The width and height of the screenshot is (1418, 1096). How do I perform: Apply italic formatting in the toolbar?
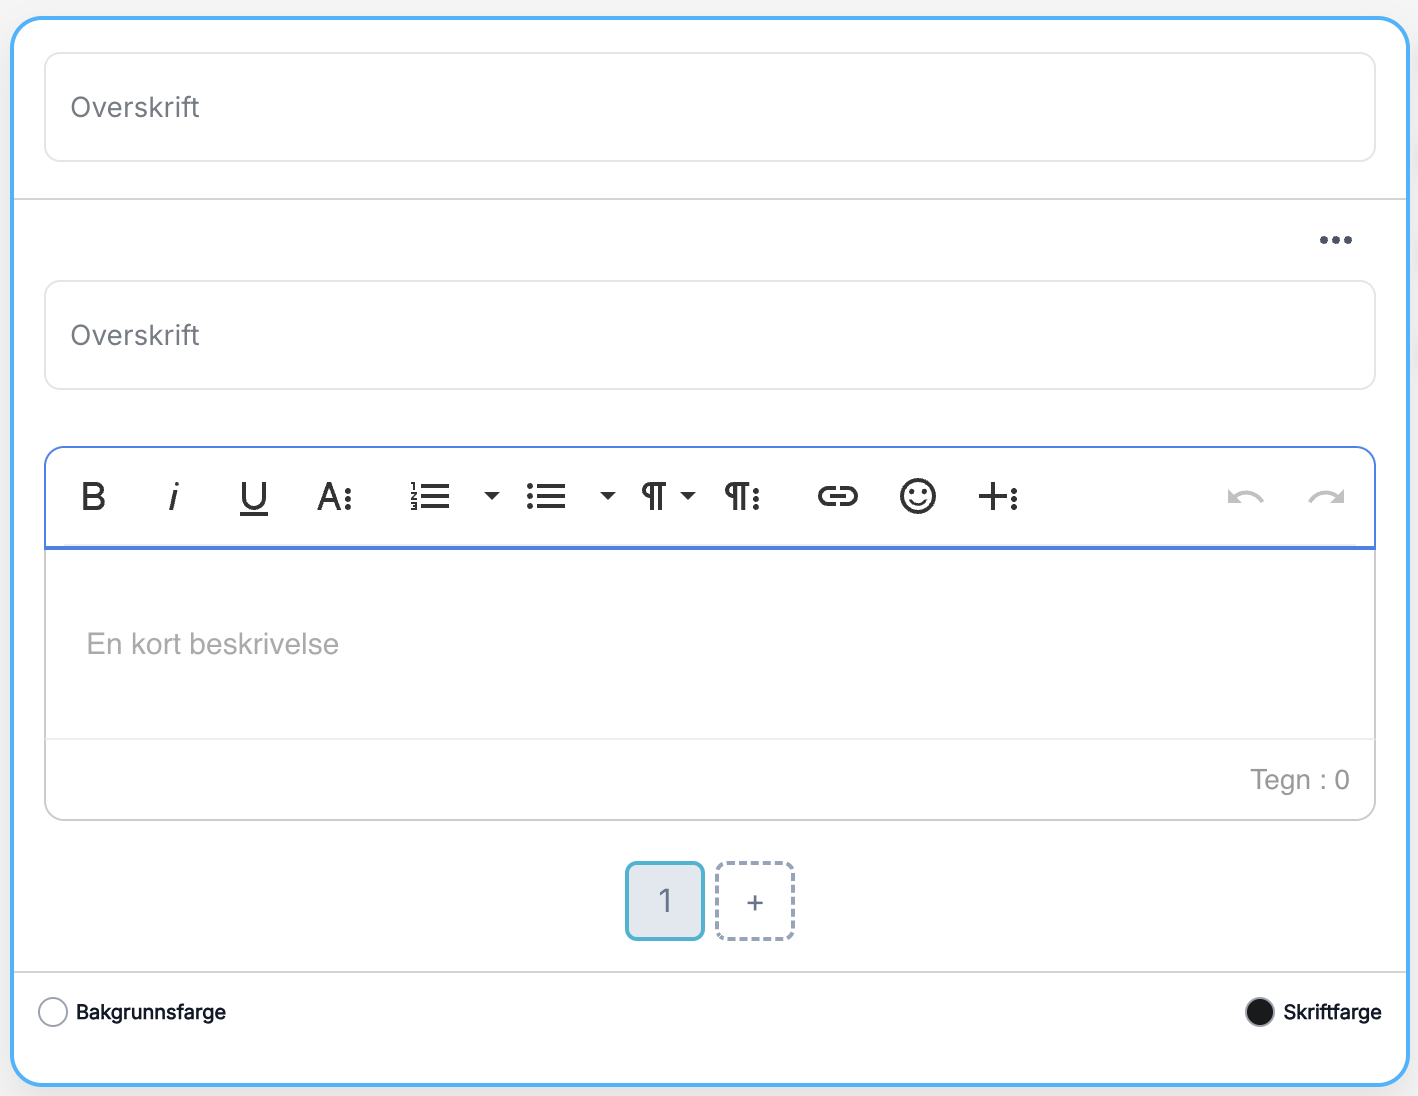pos(173,496)
